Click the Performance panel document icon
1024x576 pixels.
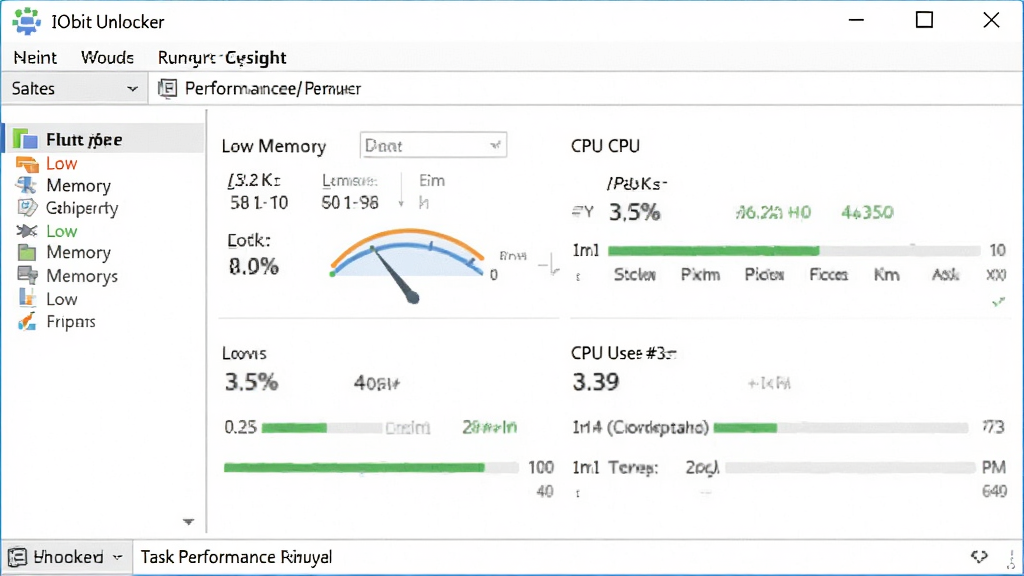[167, 88]
